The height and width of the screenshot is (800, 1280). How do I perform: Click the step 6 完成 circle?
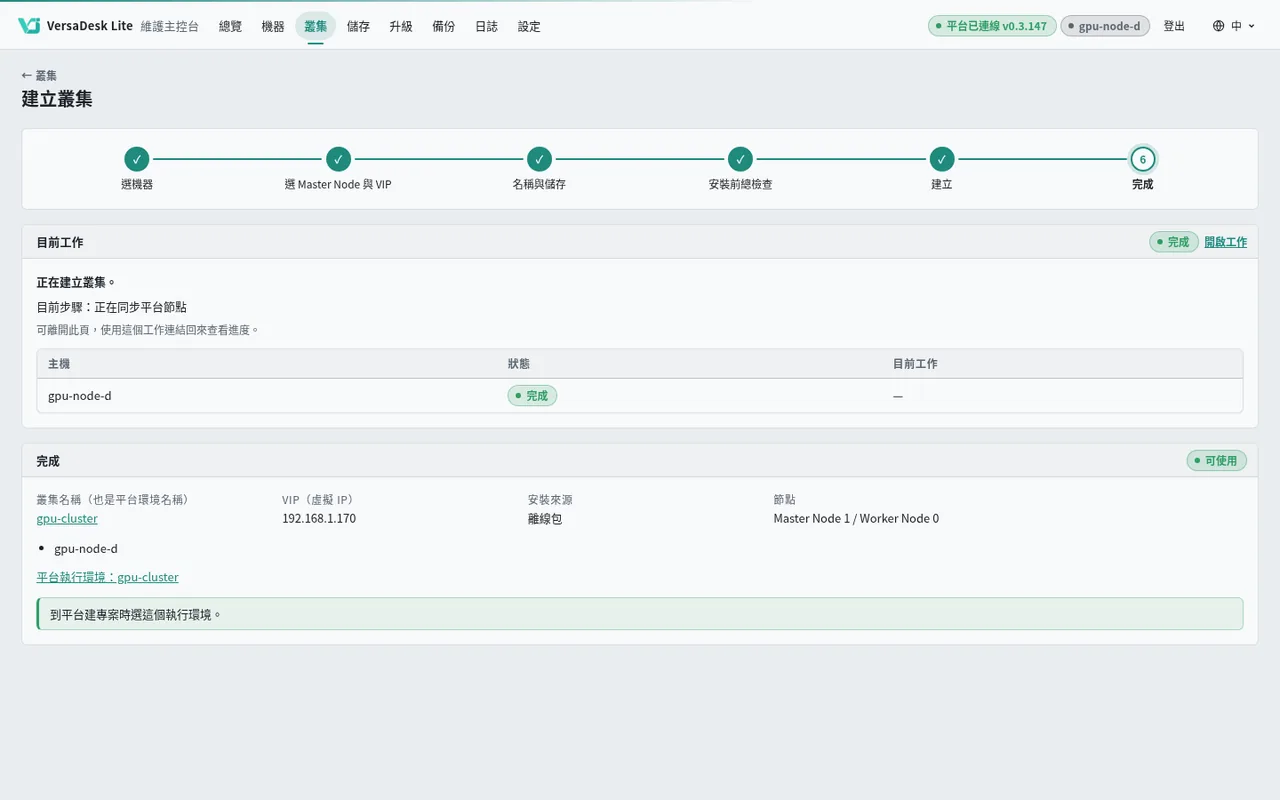(x=1142, y=159)
